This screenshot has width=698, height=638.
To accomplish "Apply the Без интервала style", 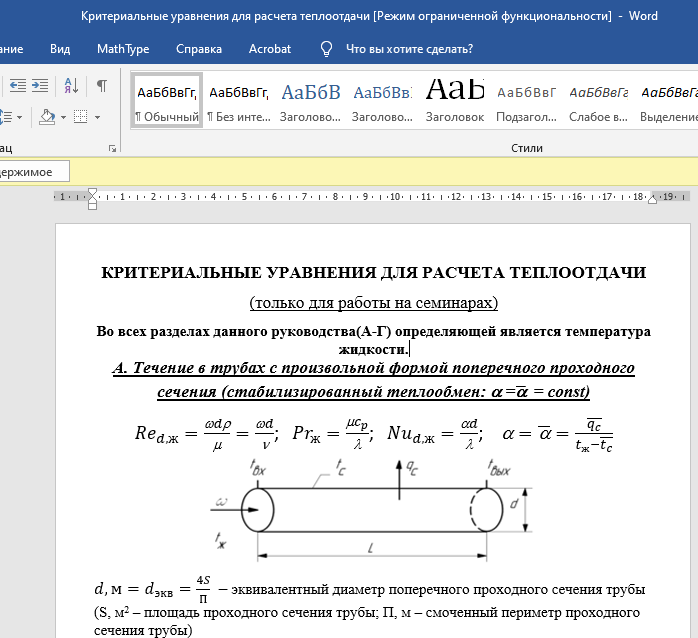I will pos(238,101).
